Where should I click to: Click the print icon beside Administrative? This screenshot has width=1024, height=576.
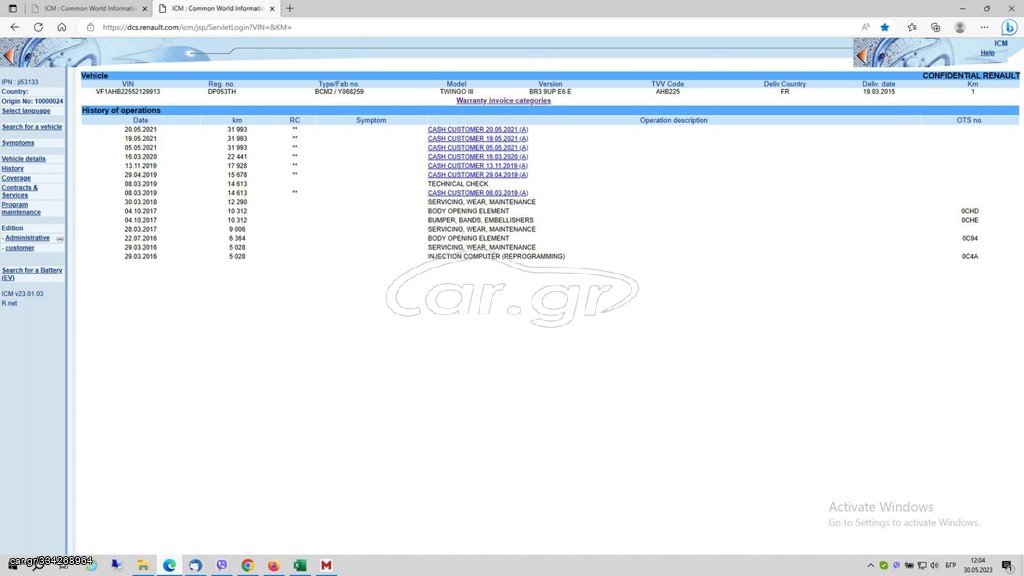coord(60,239)
